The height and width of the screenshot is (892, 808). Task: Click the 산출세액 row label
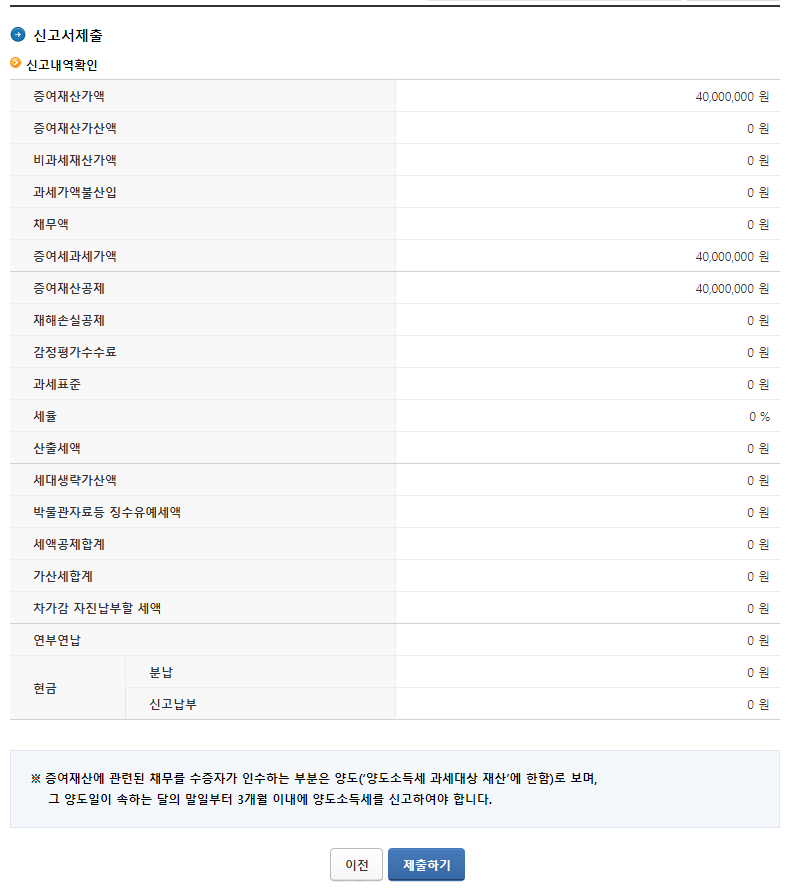click(57, 448)
